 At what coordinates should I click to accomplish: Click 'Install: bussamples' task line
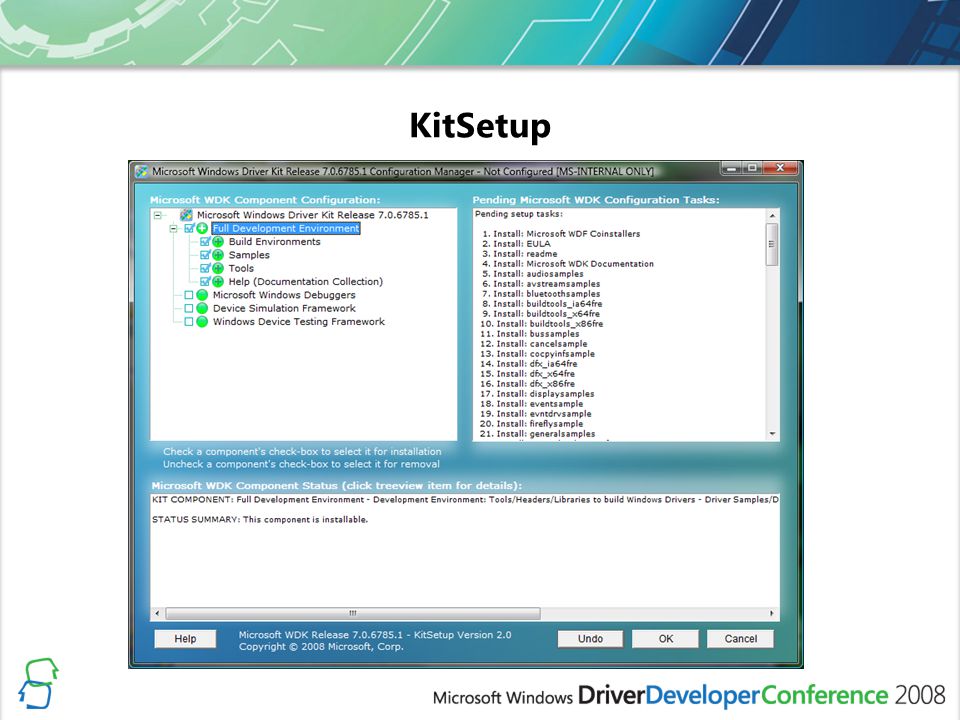(x=530, y=334)
